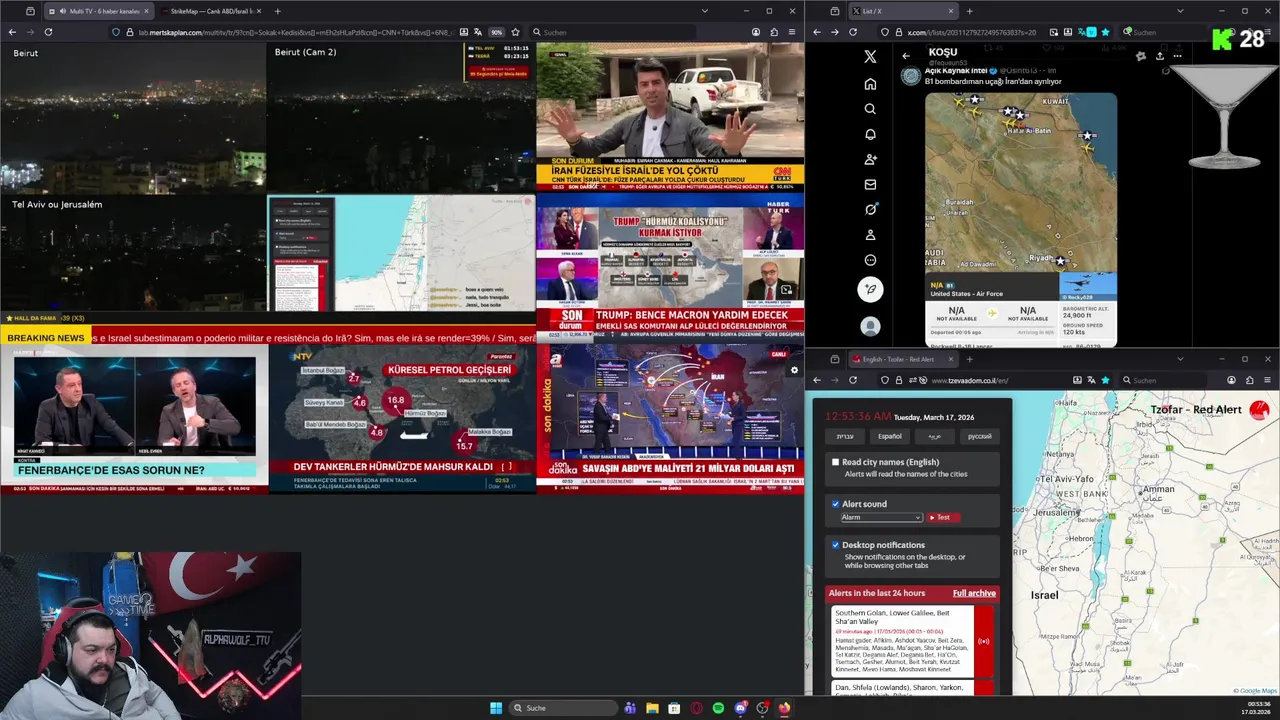Open the tab list dropdown in X window
1280x720 pixels.
1180,11
